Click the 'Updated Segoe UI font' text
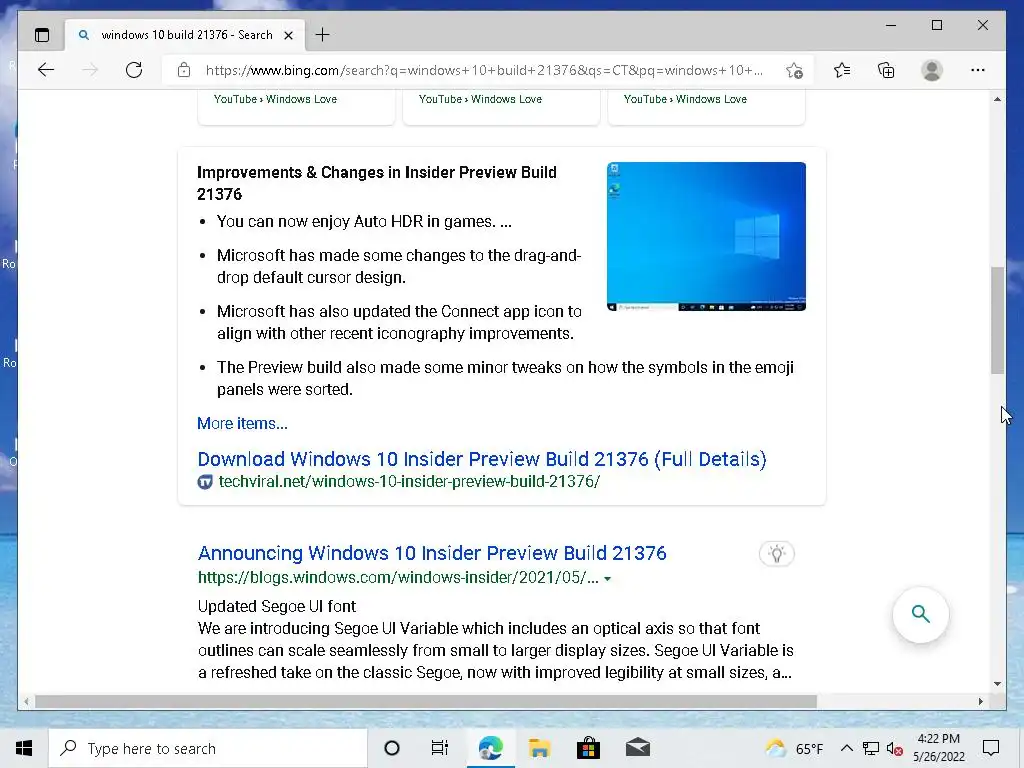The image size is (1024, 768). (x=277, y=607)
